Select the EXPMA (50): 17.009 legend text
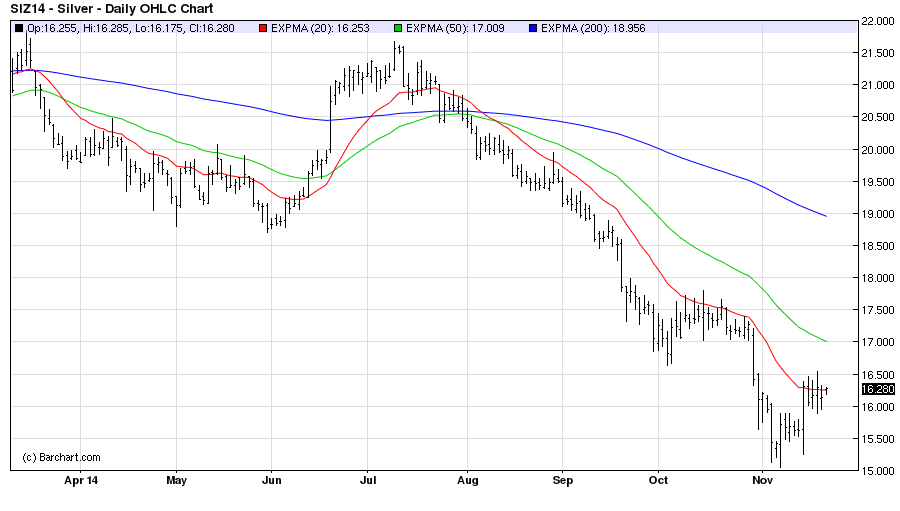900x511 pixels. 459,28
